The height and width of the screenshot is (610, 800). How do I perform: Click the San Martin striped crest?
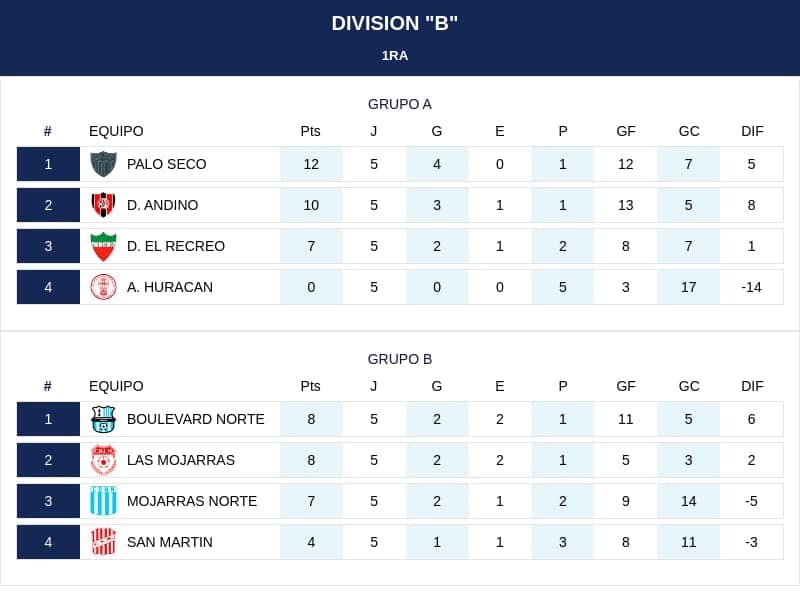click(x=103, y=542)
